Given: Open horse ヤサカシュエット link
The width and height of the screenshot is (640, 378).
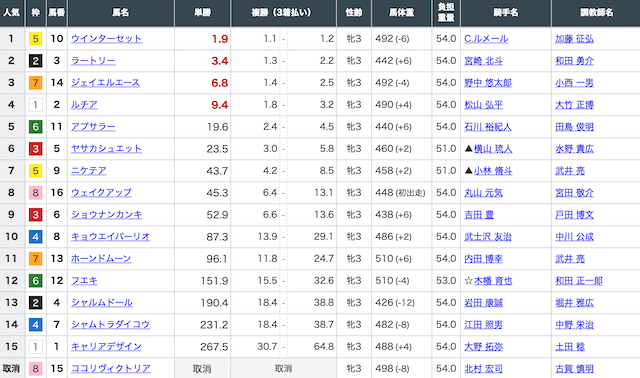Looking at the screenshot, I should click(x=107, y=149).
